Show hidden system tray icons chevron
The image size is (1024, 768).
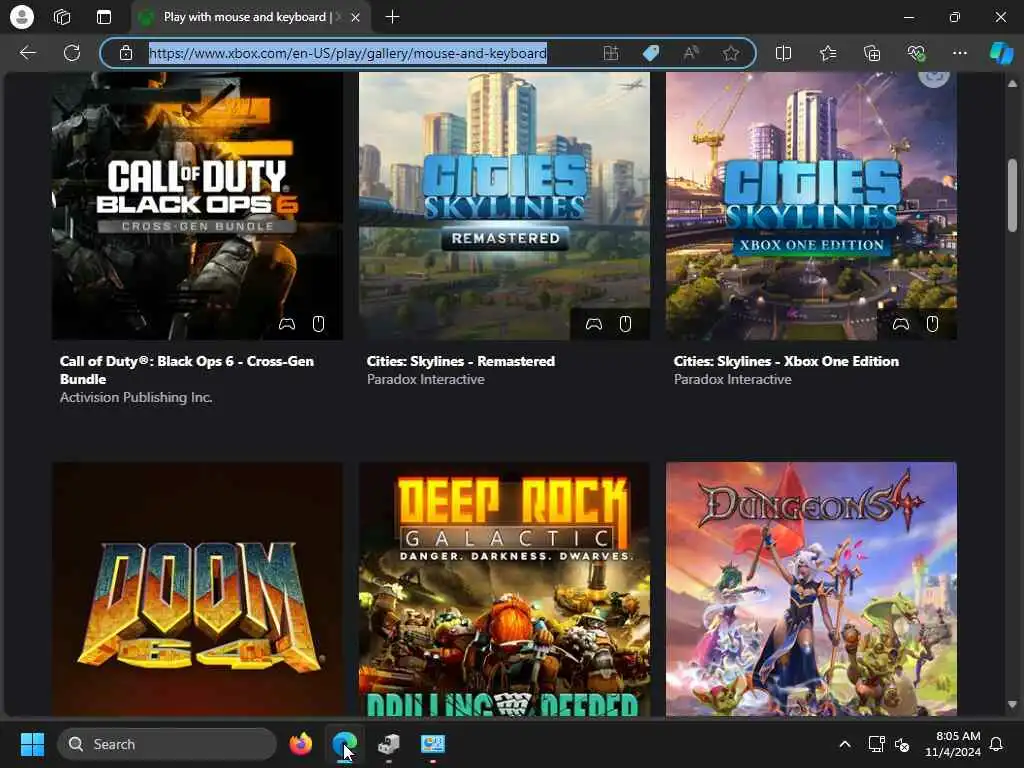(844, 744)
